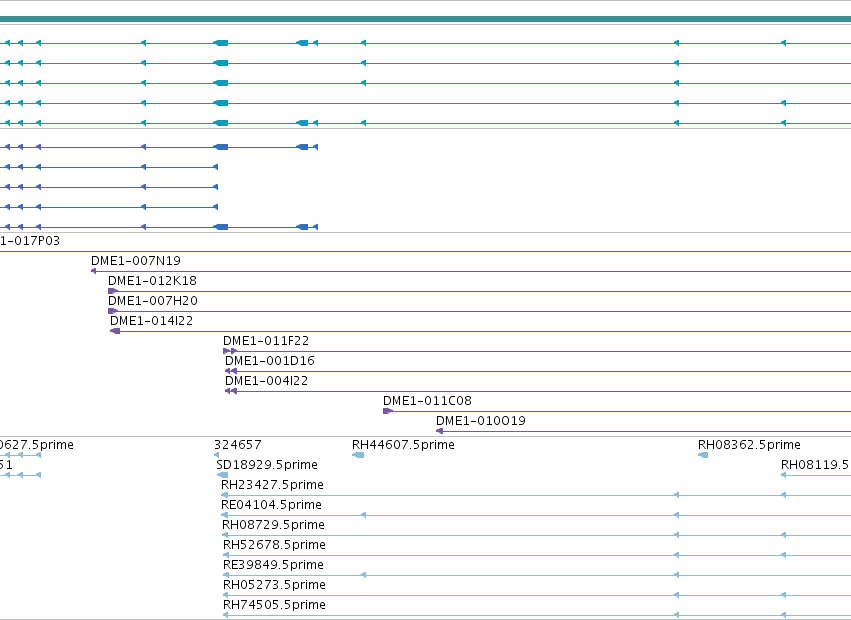Select the DME1-007N19 label
851x620 pixels.
click(136, 261)
